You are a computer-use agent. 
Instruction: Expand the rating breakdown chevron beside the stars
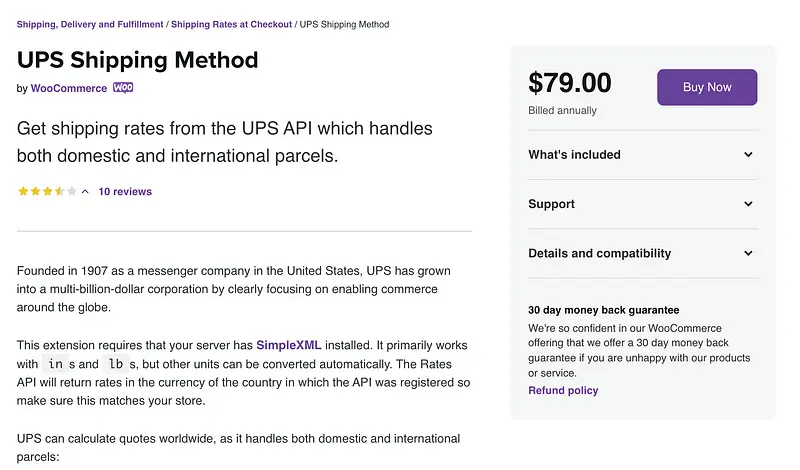point(85,191)
